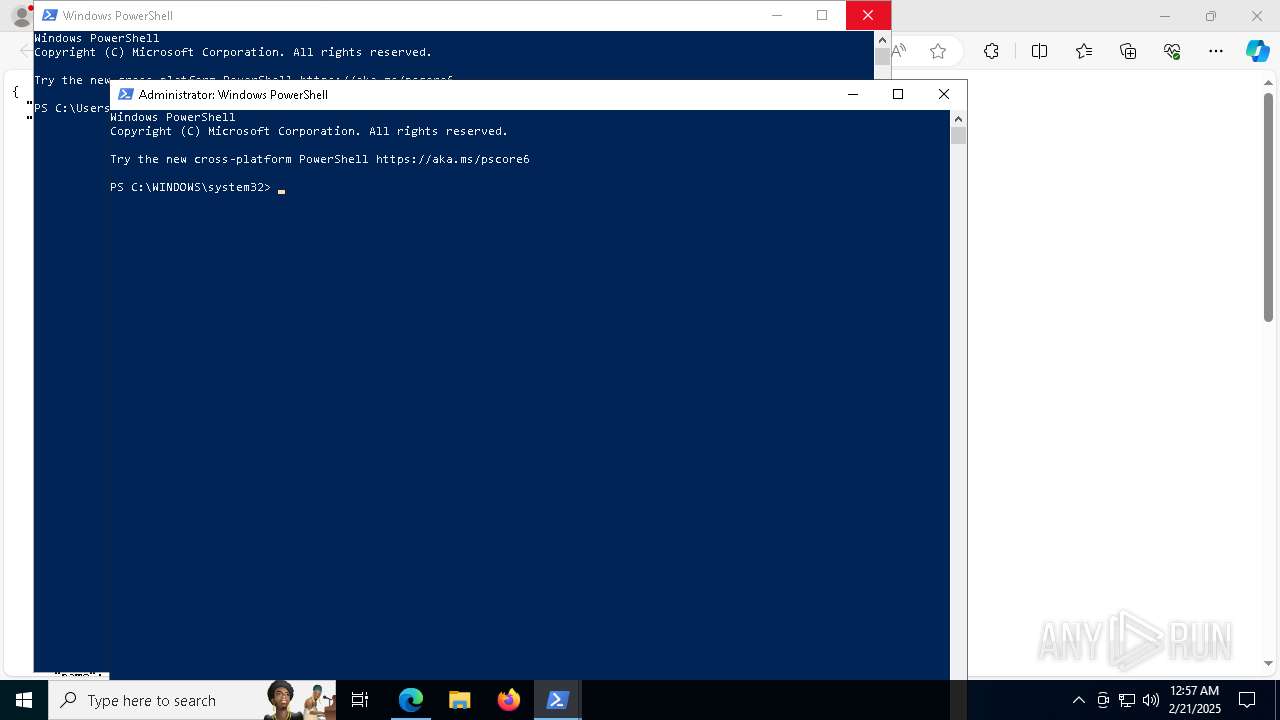Screen dimensions: 1280x720
Task: Click the https://aka.ms/pscore6 text in Administrator window
Action: click(x=453, y=159)
